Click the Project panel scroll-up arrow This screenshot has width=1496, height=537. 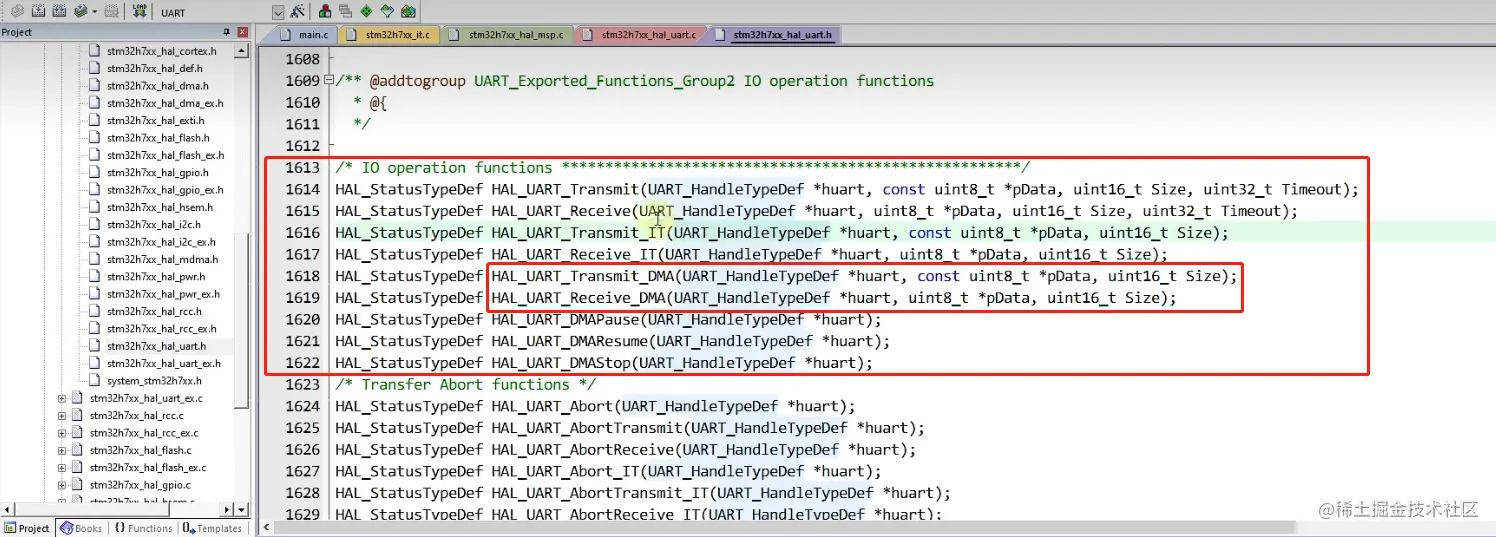pyautogui.click(x=242, y=50)
